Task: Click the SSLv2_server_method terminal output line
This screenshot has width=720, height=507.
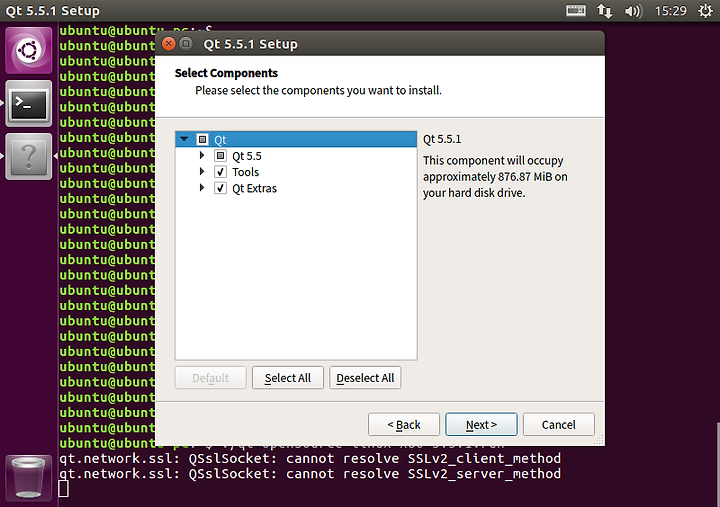Action: (x=310, y=473)
